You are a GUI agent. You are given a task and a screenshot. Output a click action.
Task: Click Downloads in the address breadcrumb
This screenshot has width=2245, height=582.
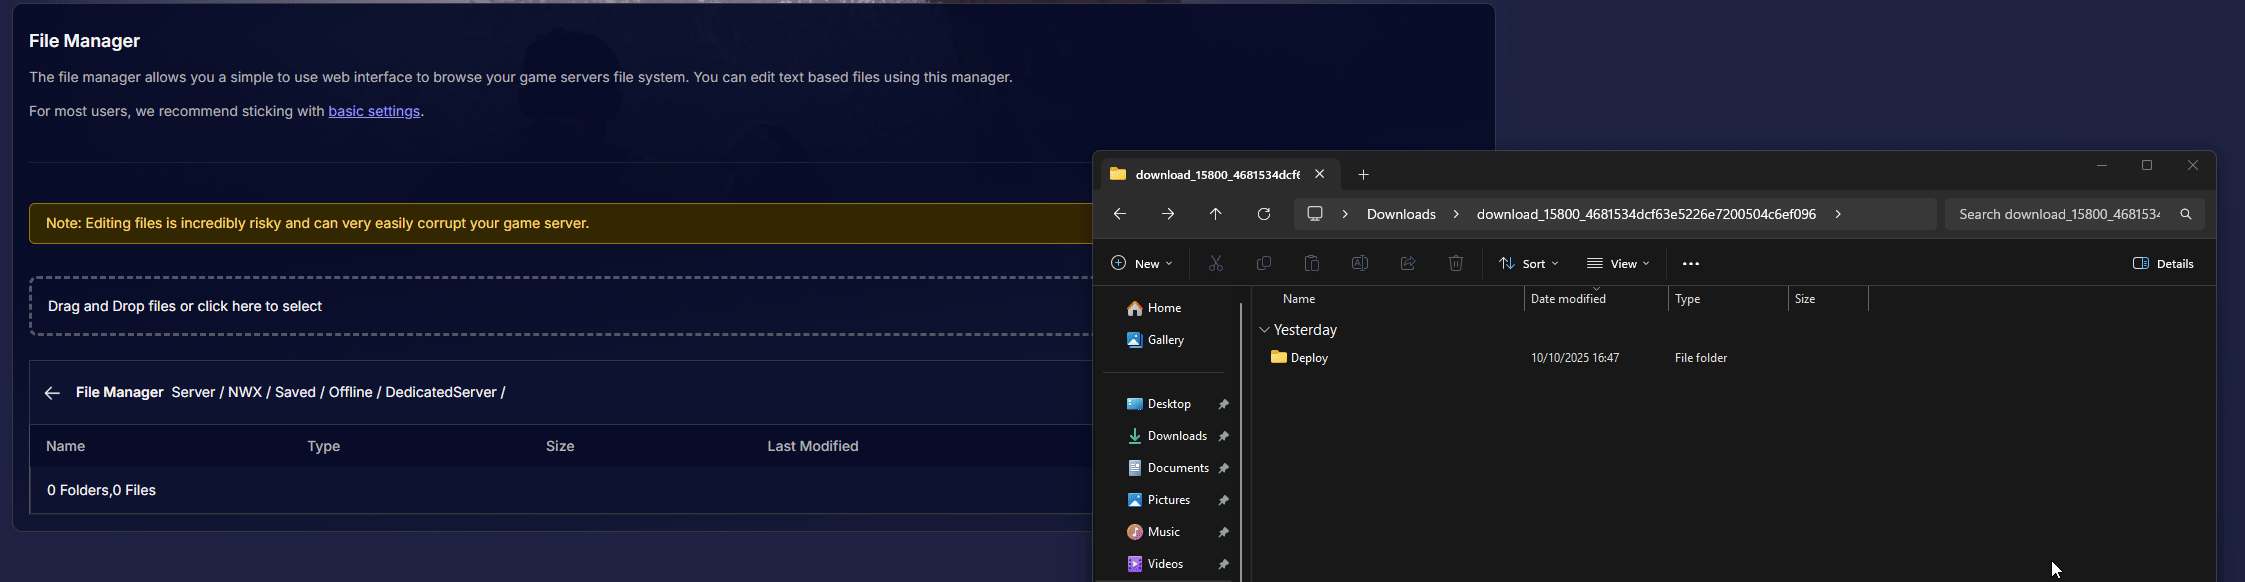[x=1401, y=214]
